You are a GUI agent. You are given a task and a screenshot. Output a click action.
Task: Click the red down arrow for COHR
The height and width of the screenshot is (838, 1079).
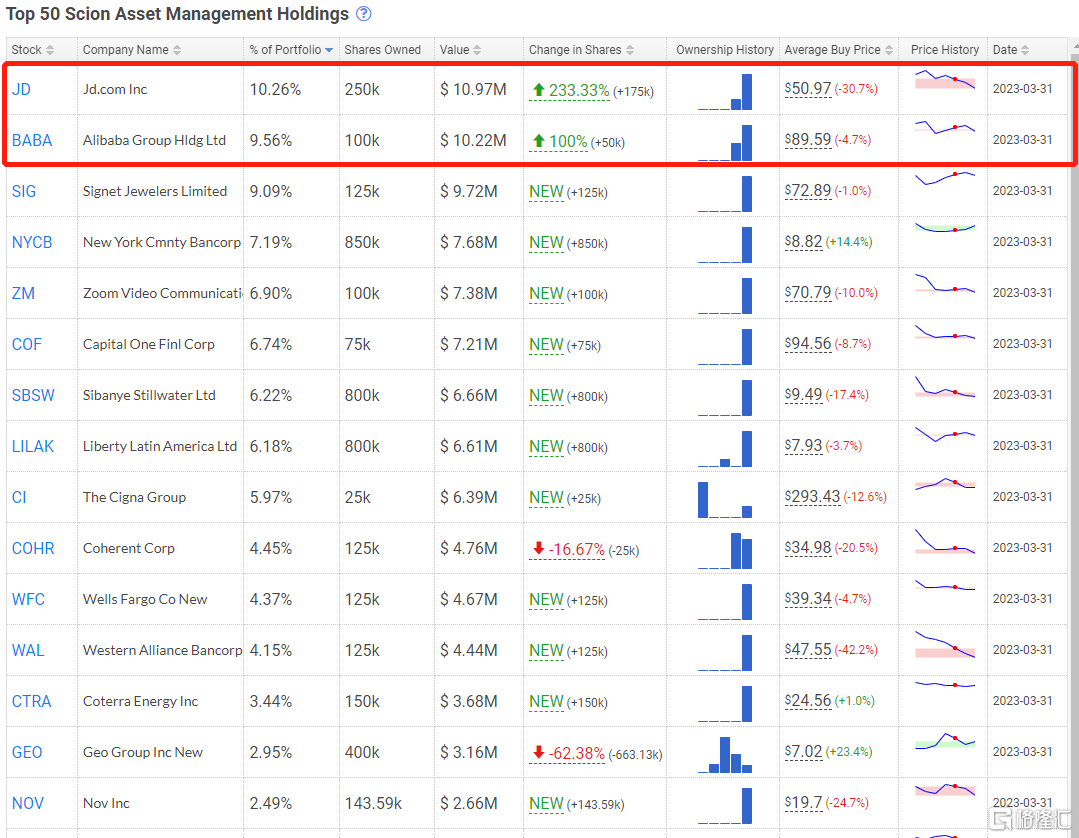click(538, 549)
